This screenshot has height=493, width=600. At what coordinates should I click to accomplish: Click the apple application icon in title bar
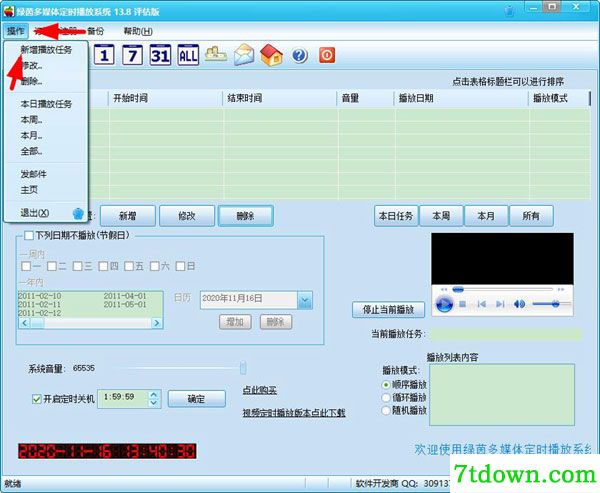tap(8, 11)
